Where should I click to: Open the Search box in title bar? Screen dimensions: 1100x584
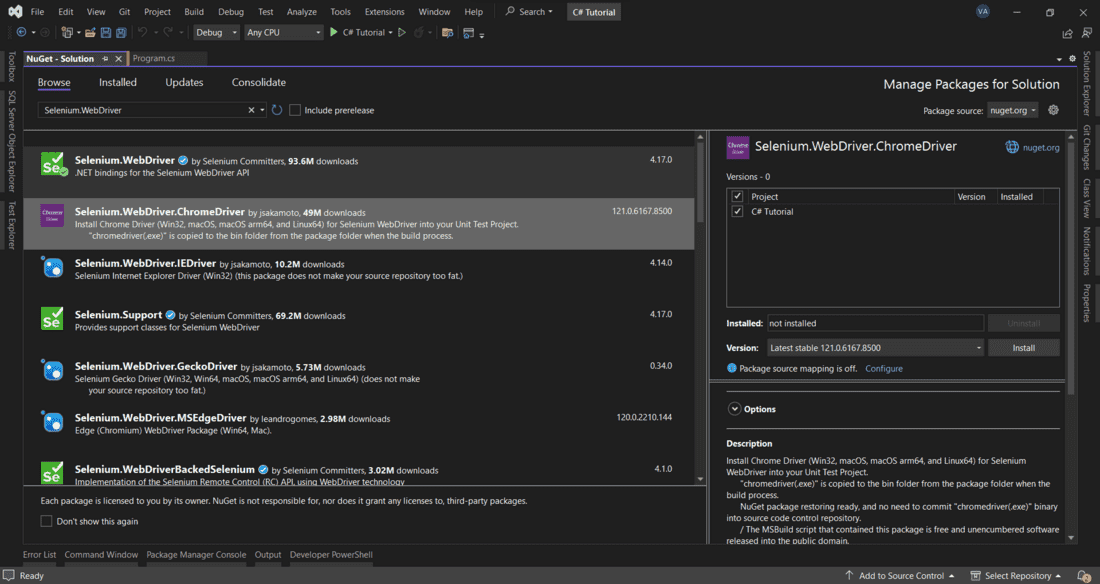(x=530, y=12)
